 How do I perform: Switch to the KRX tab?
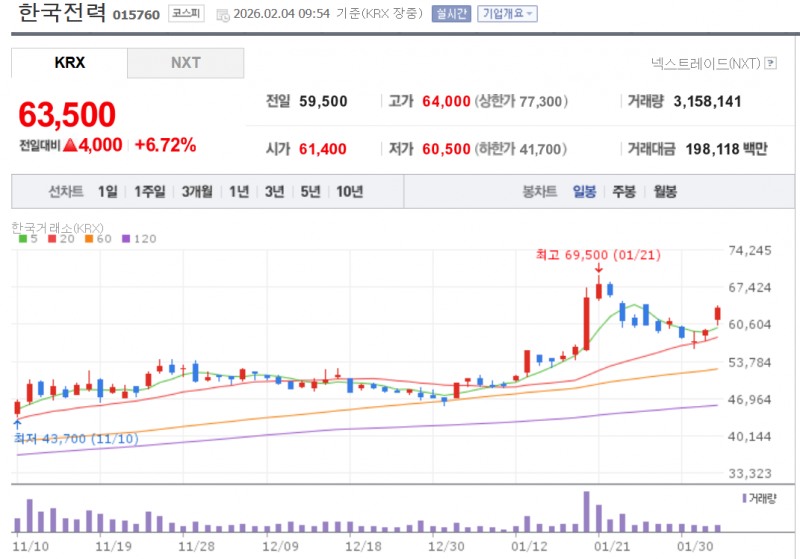pos(69,63)
